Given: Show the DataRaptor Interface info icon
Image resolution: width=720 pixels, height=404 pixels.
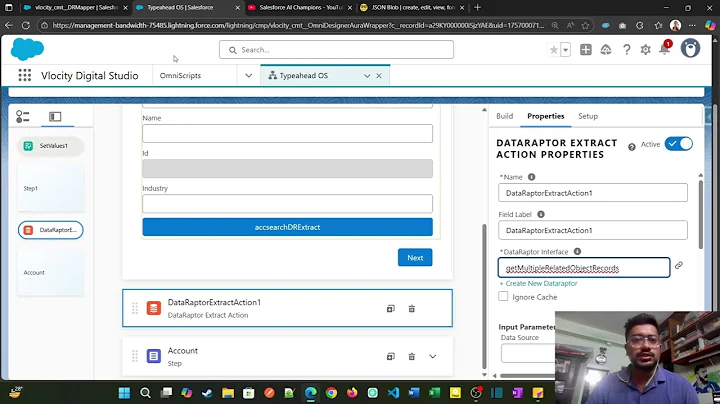Looking at the screenshot, I should pos(577,252).
